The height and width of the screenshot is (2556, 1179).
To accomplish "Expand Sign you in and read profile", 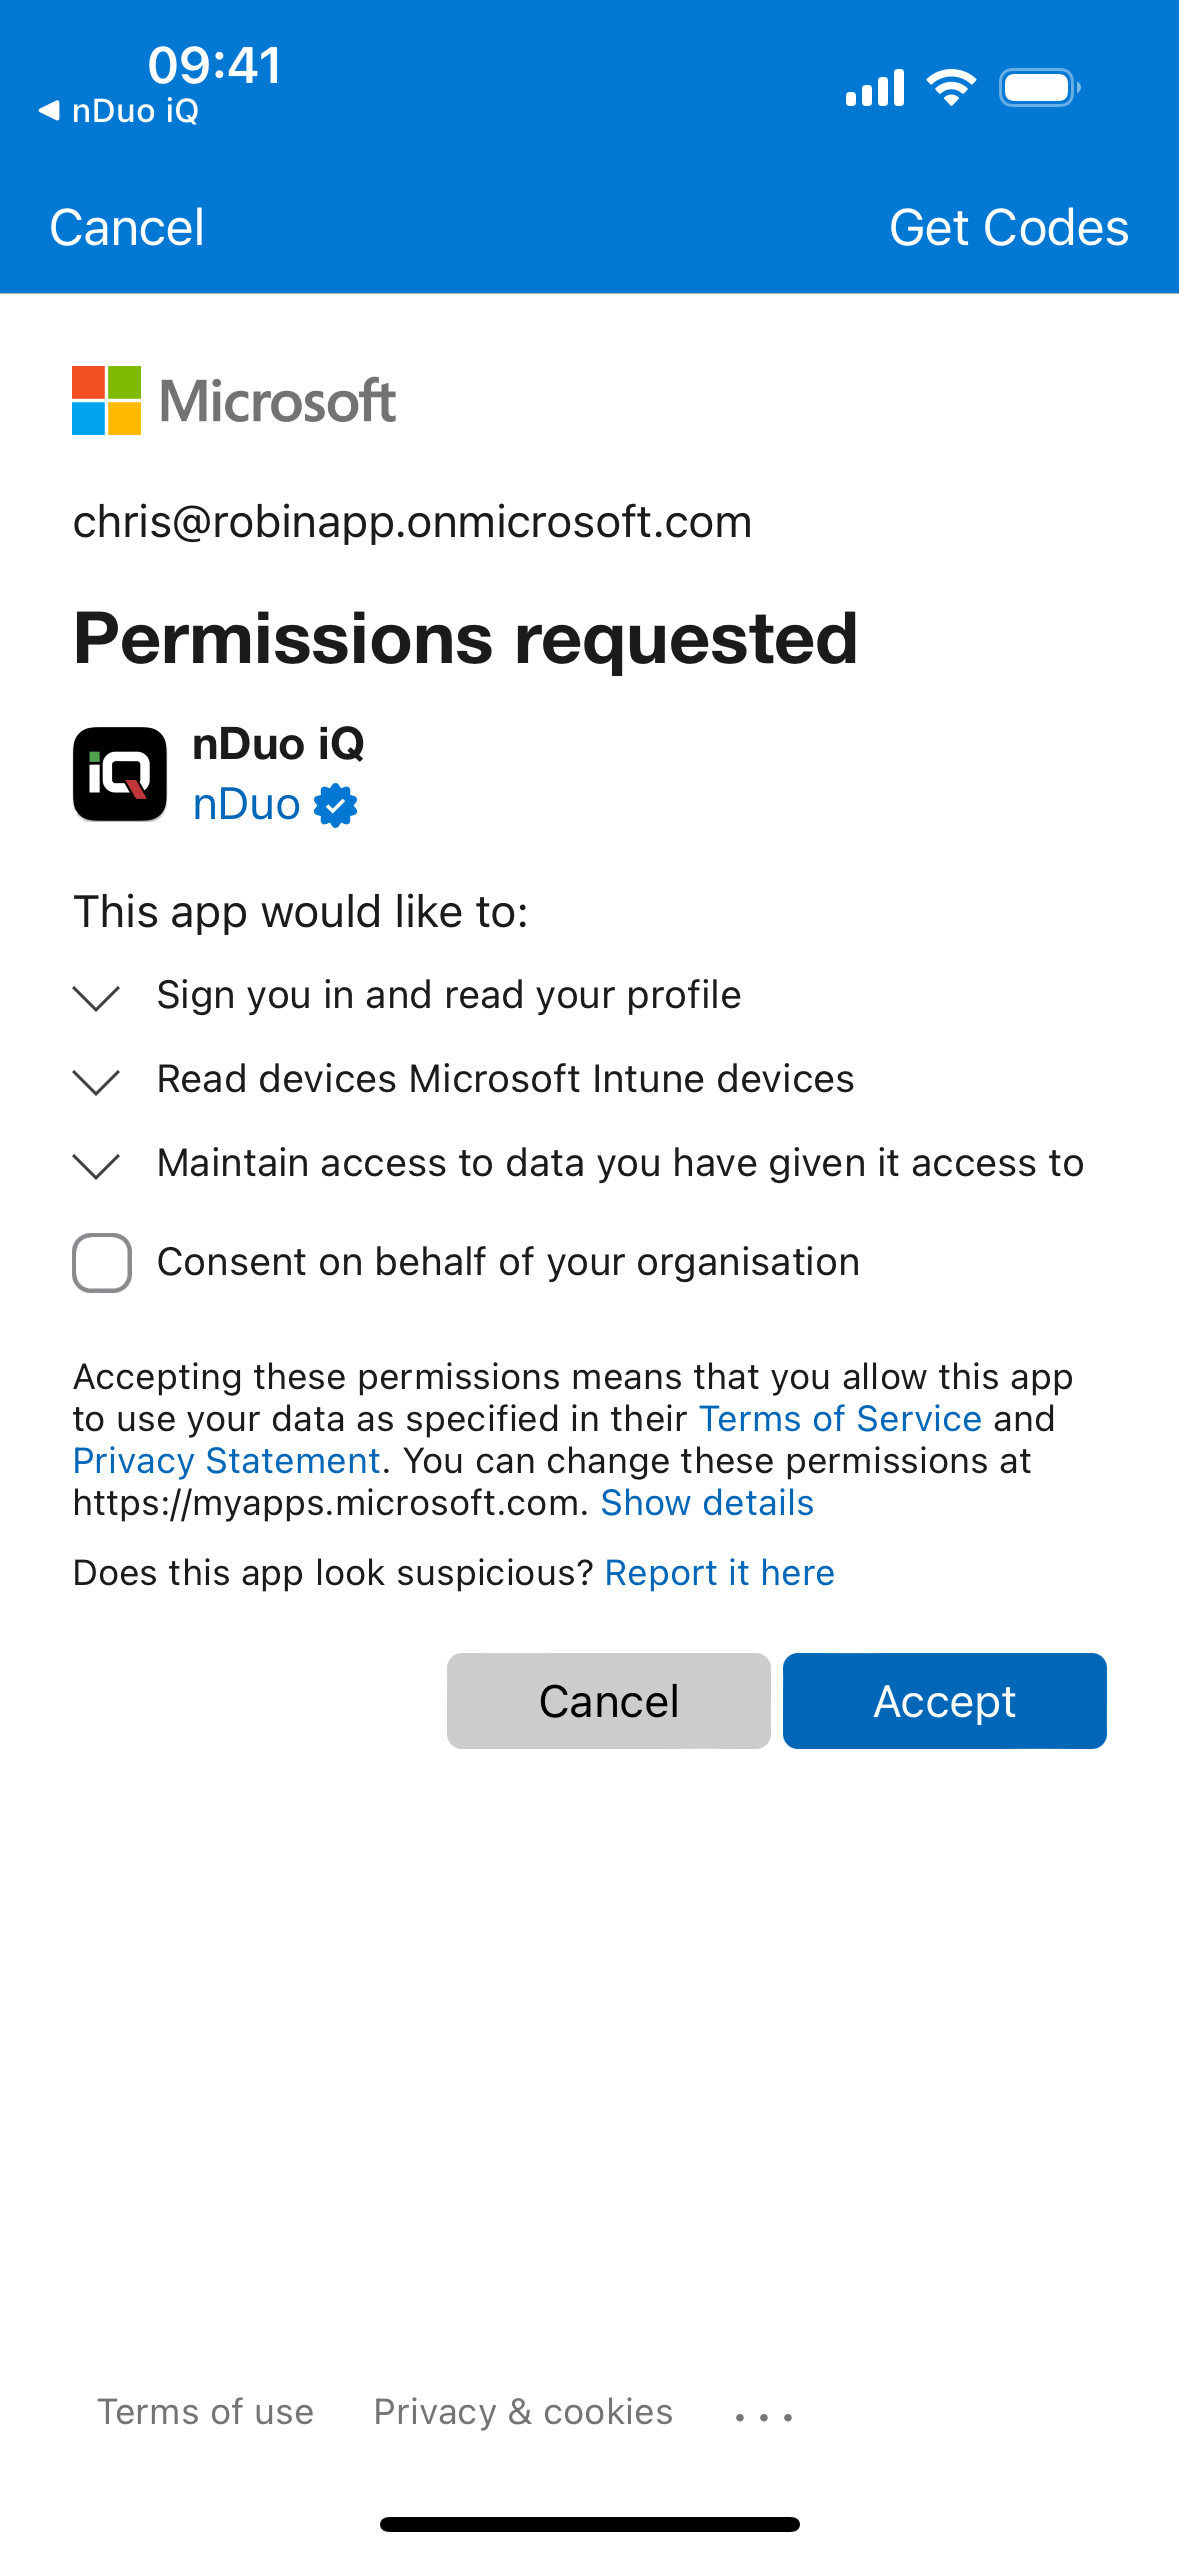I will click(97, 997).
